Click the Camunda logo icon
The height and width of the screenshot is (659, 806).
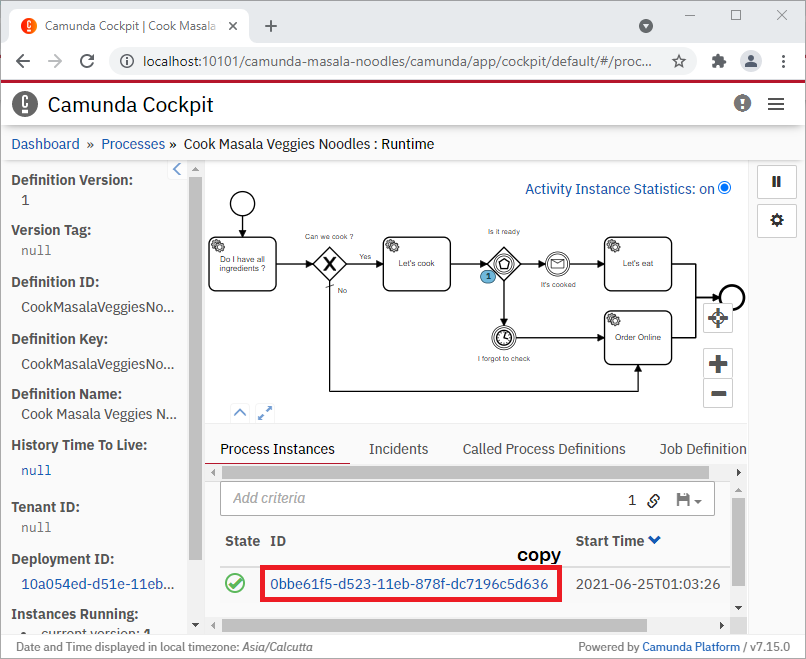click(25, 104)
